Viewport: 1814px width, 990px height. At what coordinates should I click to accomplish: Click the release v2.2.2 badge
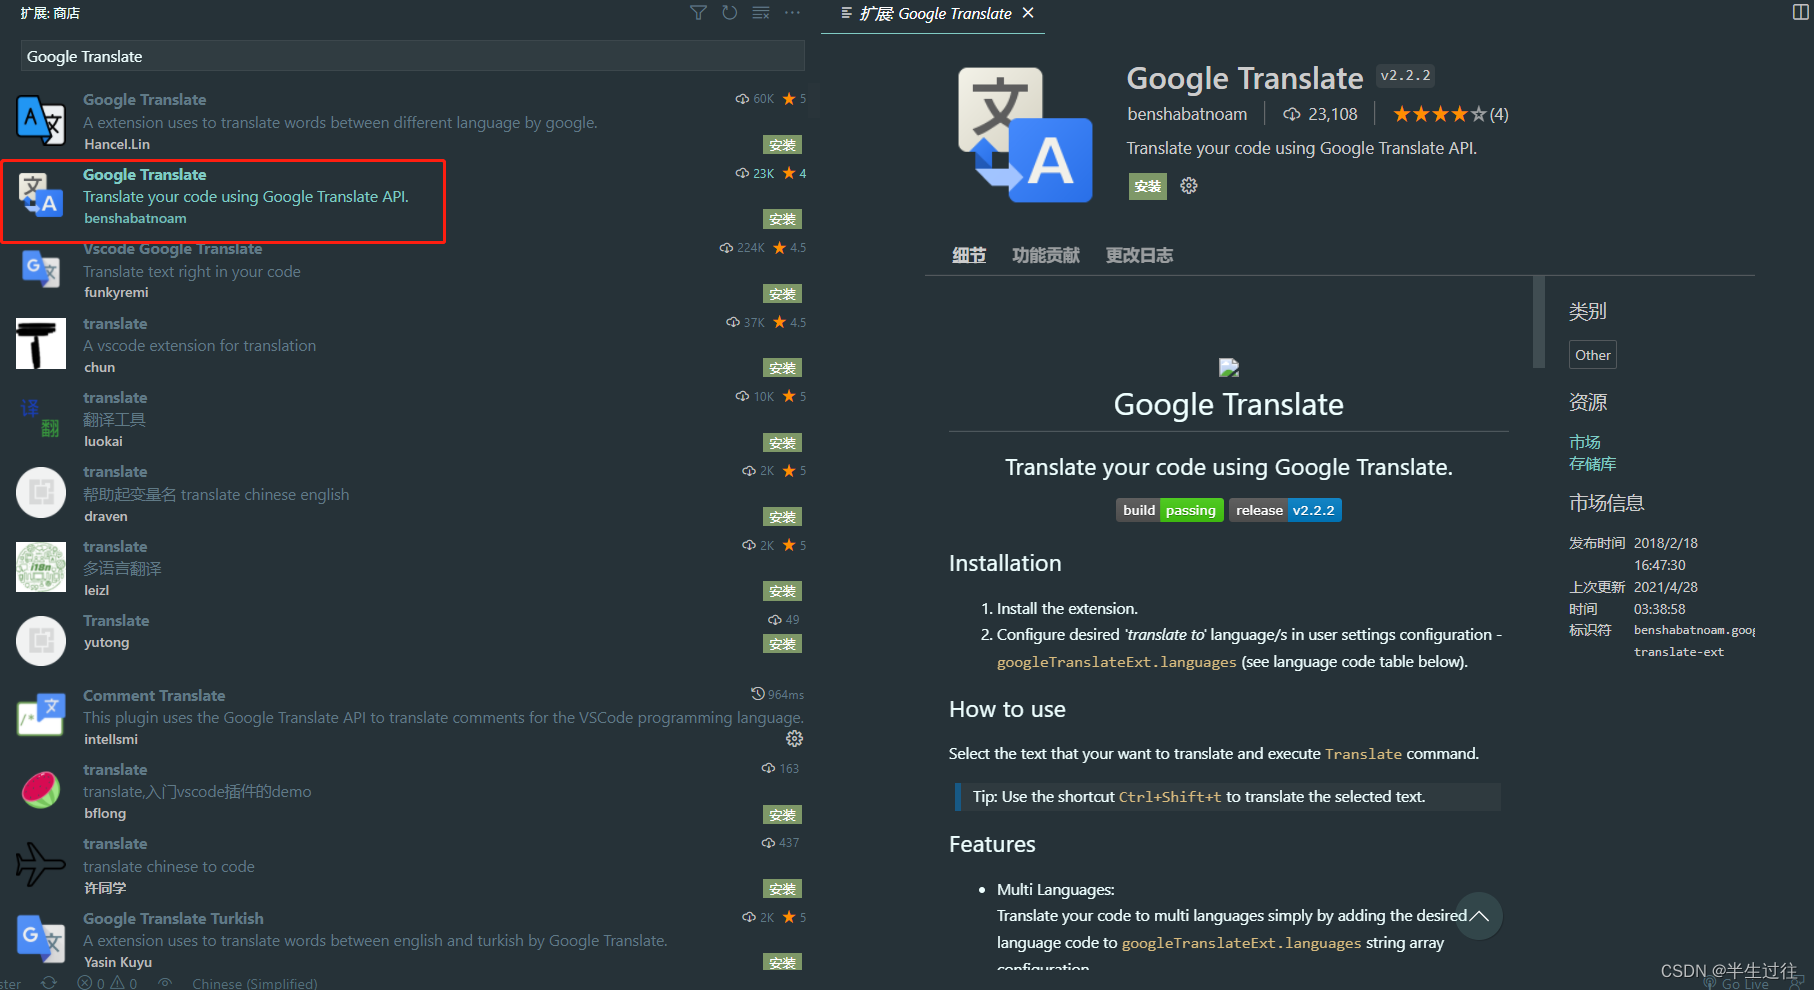[1285, 510]
